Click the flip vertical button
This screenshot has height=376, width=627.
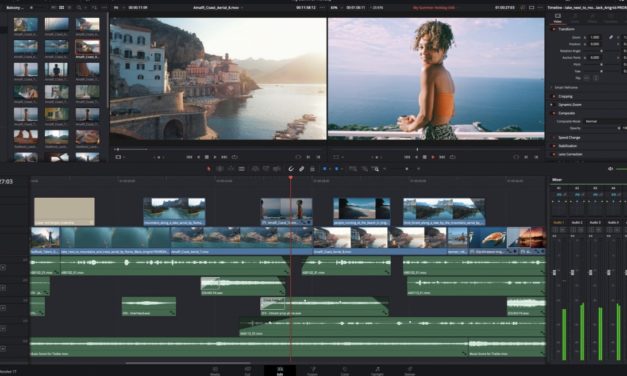coord(595,78)
